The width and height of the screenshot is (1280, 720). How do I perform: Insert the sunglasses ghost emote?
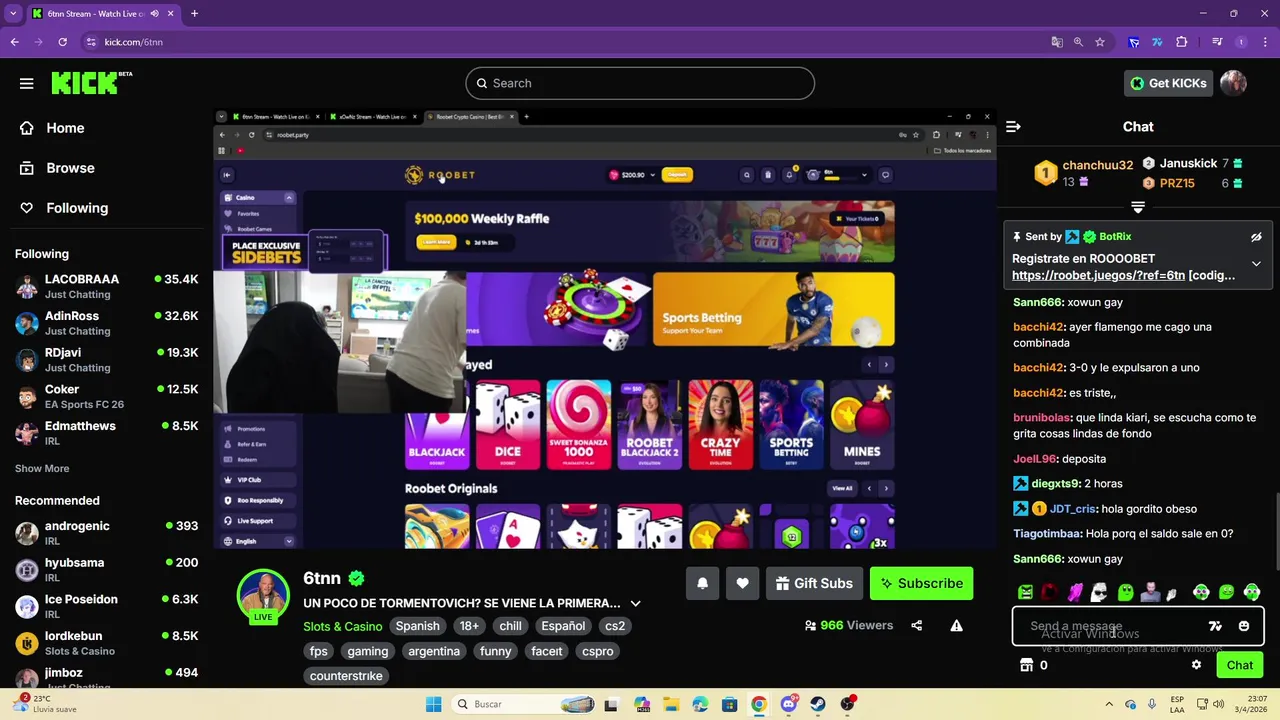[x=1099, y=592]
